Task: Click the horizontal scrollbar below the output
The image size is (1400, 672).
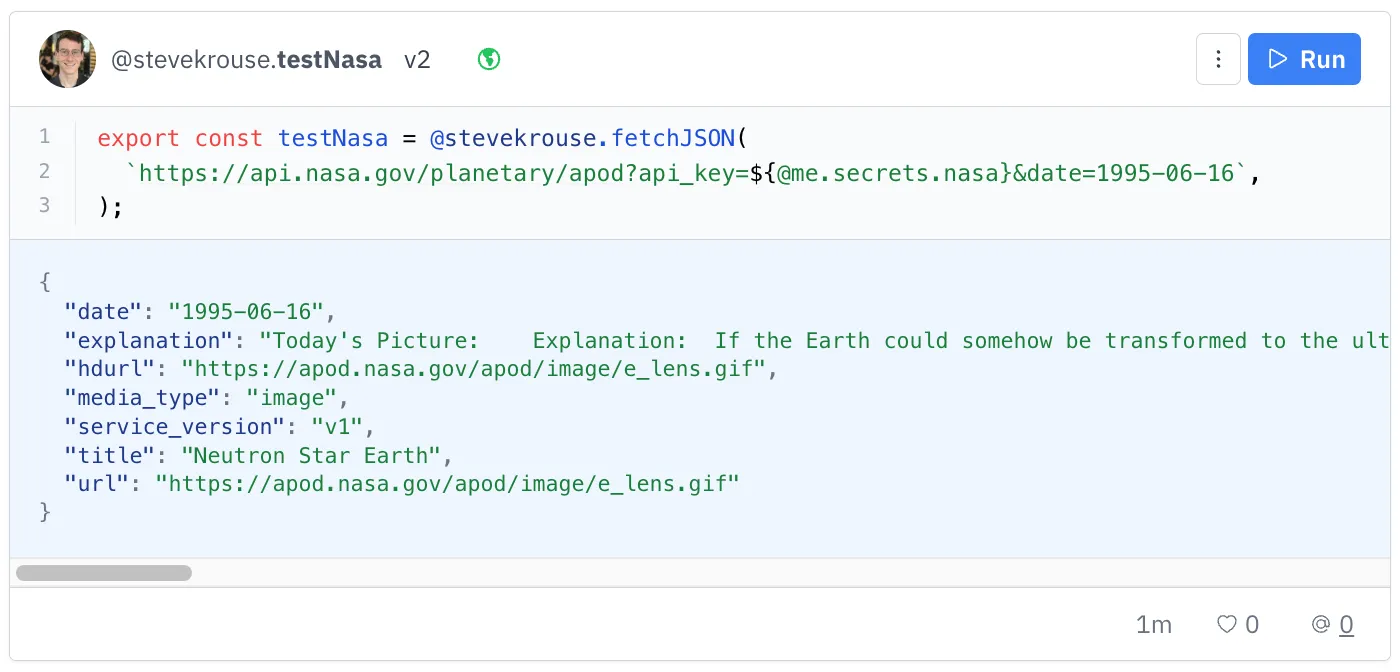Action: (103, 572)
